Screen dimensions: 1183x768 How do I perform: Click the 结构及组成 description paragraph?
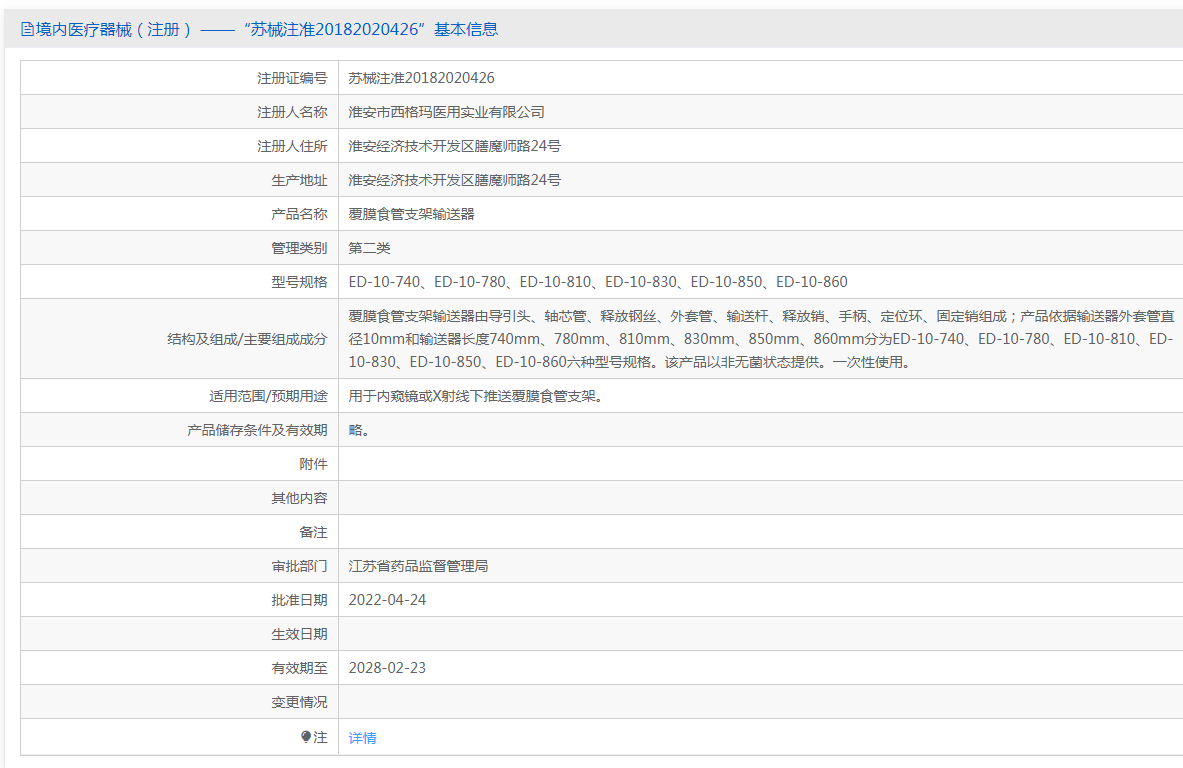pos(760,339)
